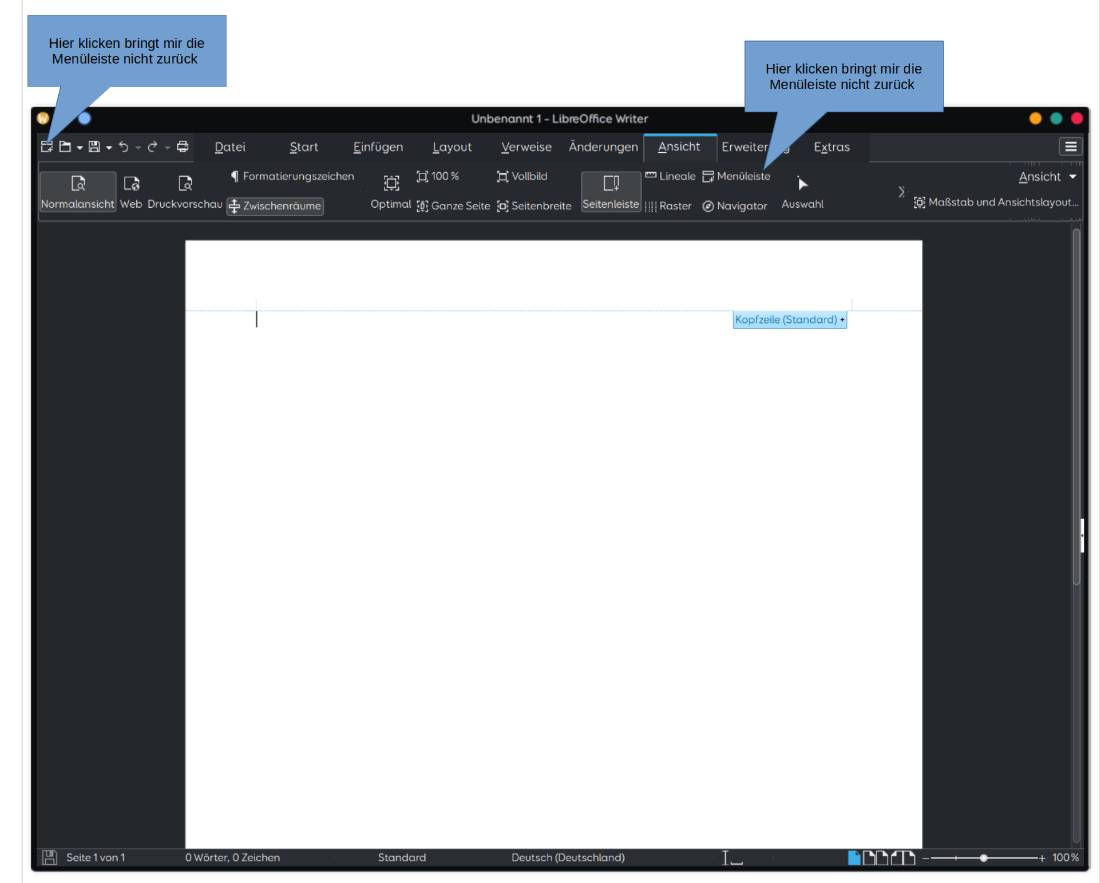Click the blue pin circle in title bar
The image size is (1100, 883).
point(84,119)
